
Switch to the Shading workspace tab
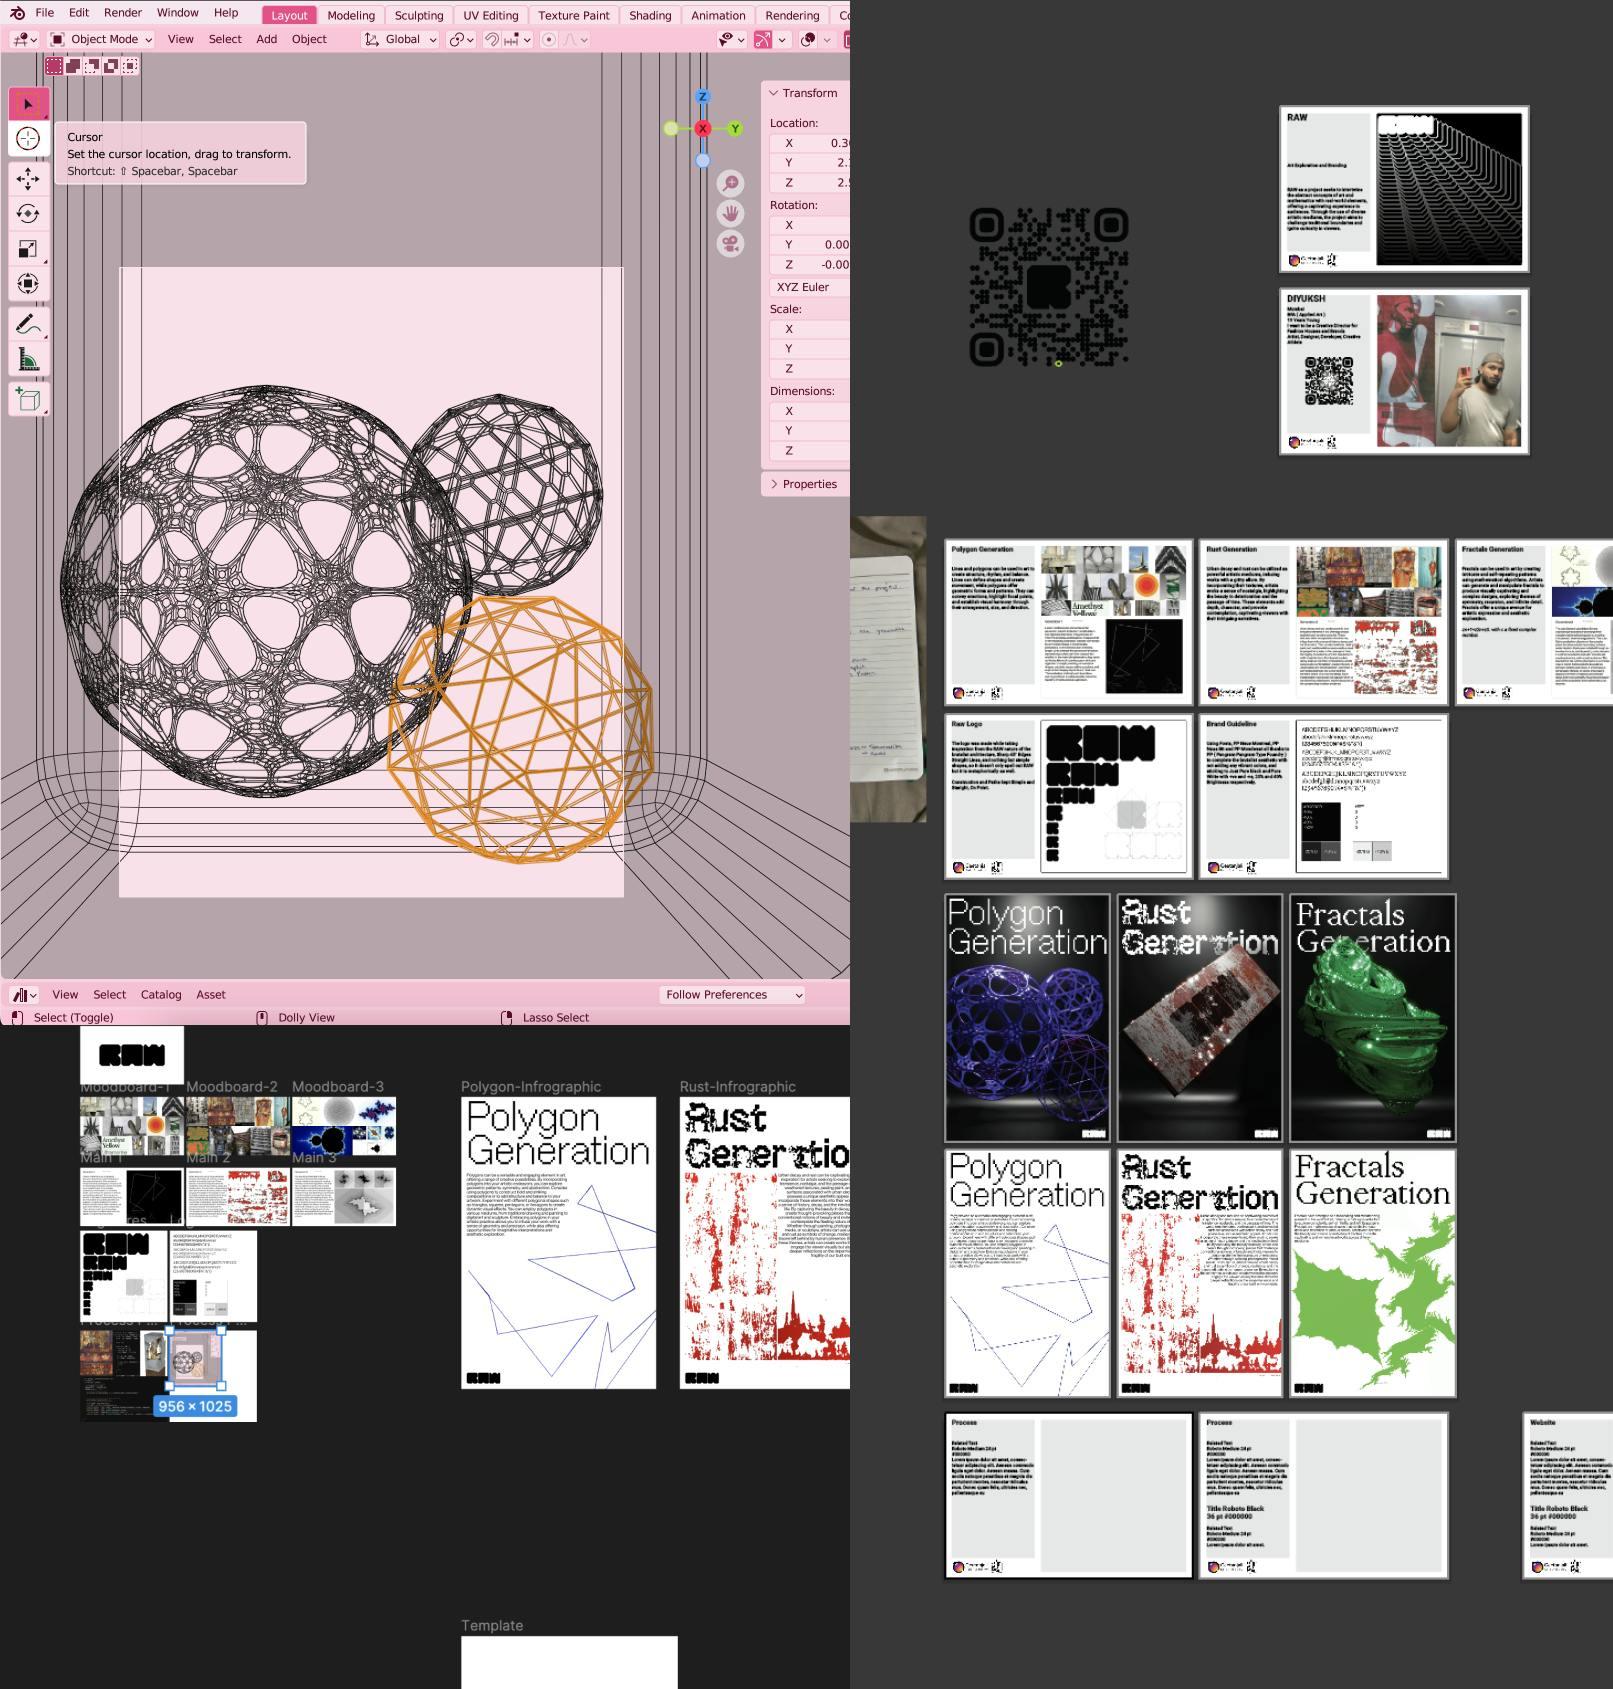(x=650, y=15)
